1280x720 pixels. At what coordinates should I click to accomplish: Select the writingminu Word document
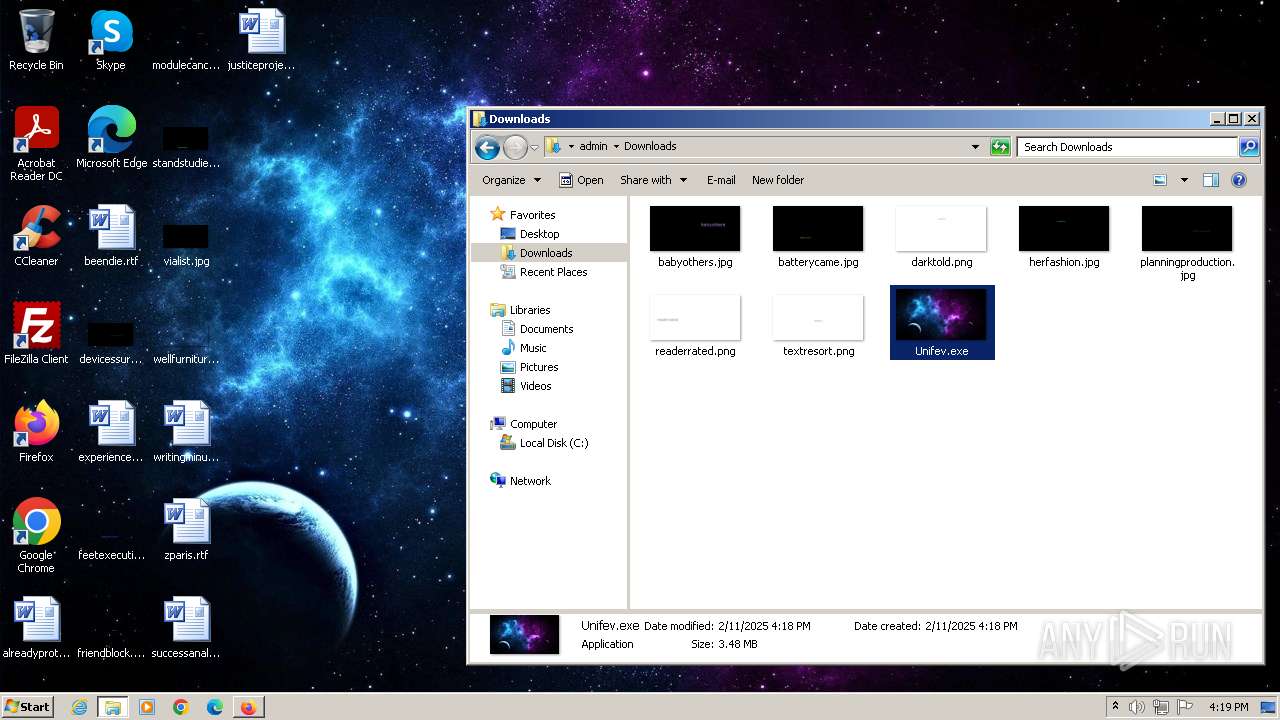coord(186,431)
